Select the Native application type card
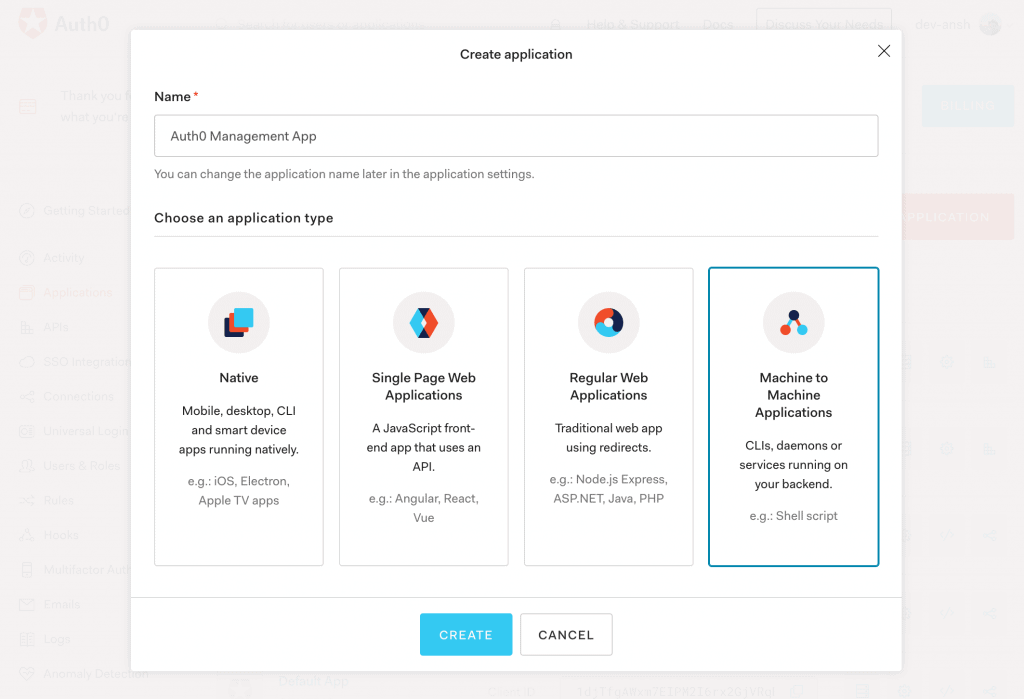The width and height of the screenshot is (1024, 699). [x=239, y=416]
